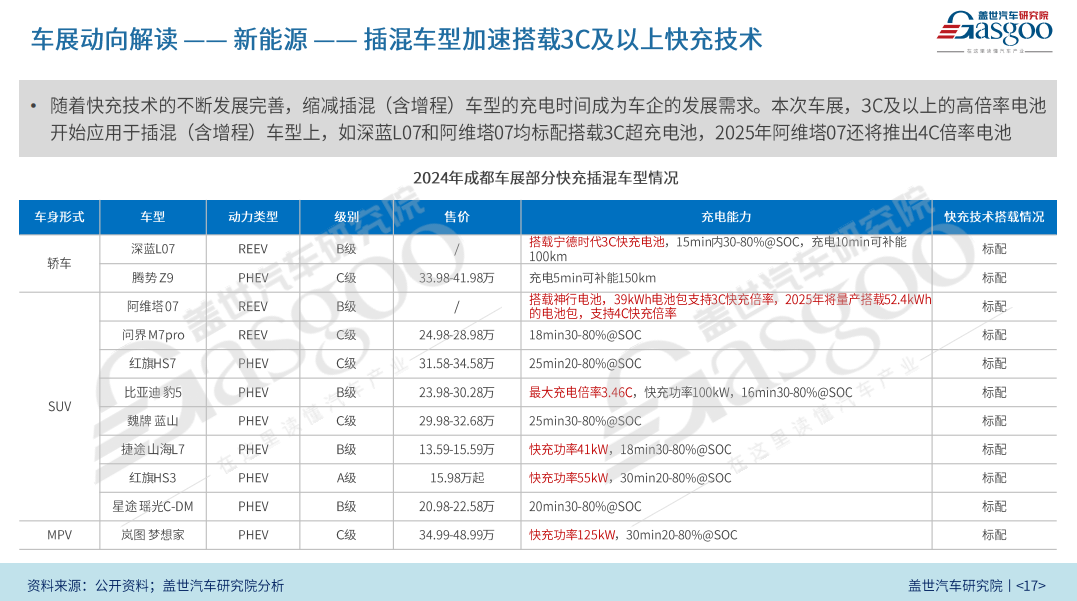Click the 红旗HS7 model name
This screenshot has width=1077, height=601.
(x=152, y=363)
